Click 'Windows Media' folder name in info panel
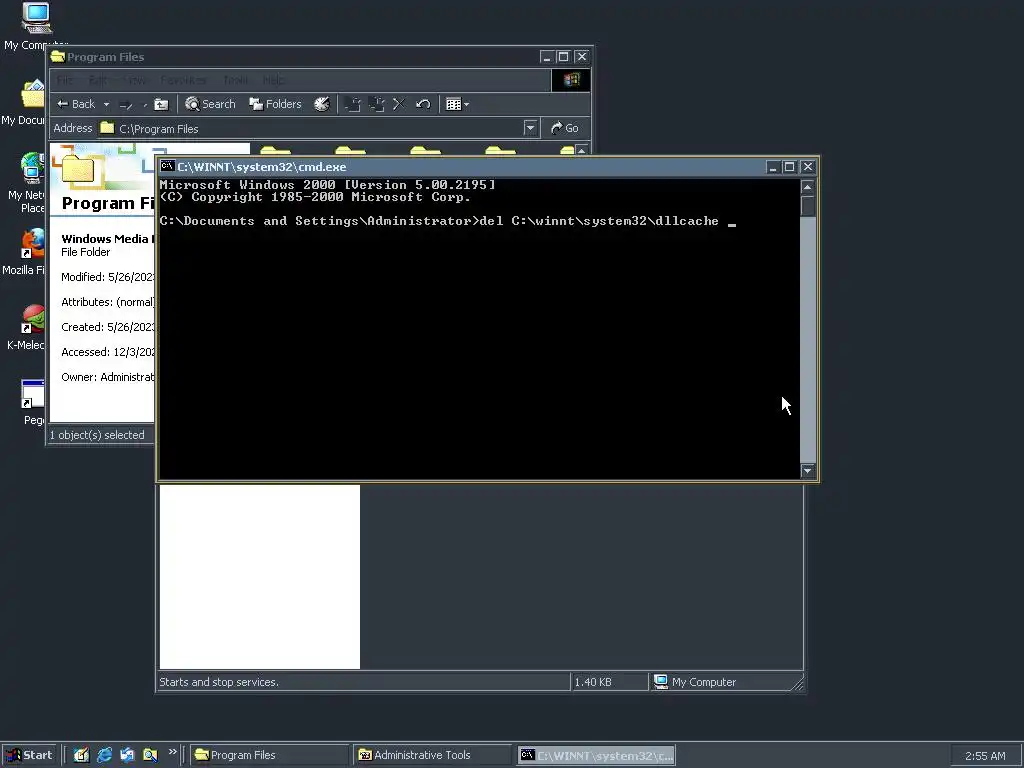The height and width of the screenshot is (768, 1024). (x=105, y=239)
